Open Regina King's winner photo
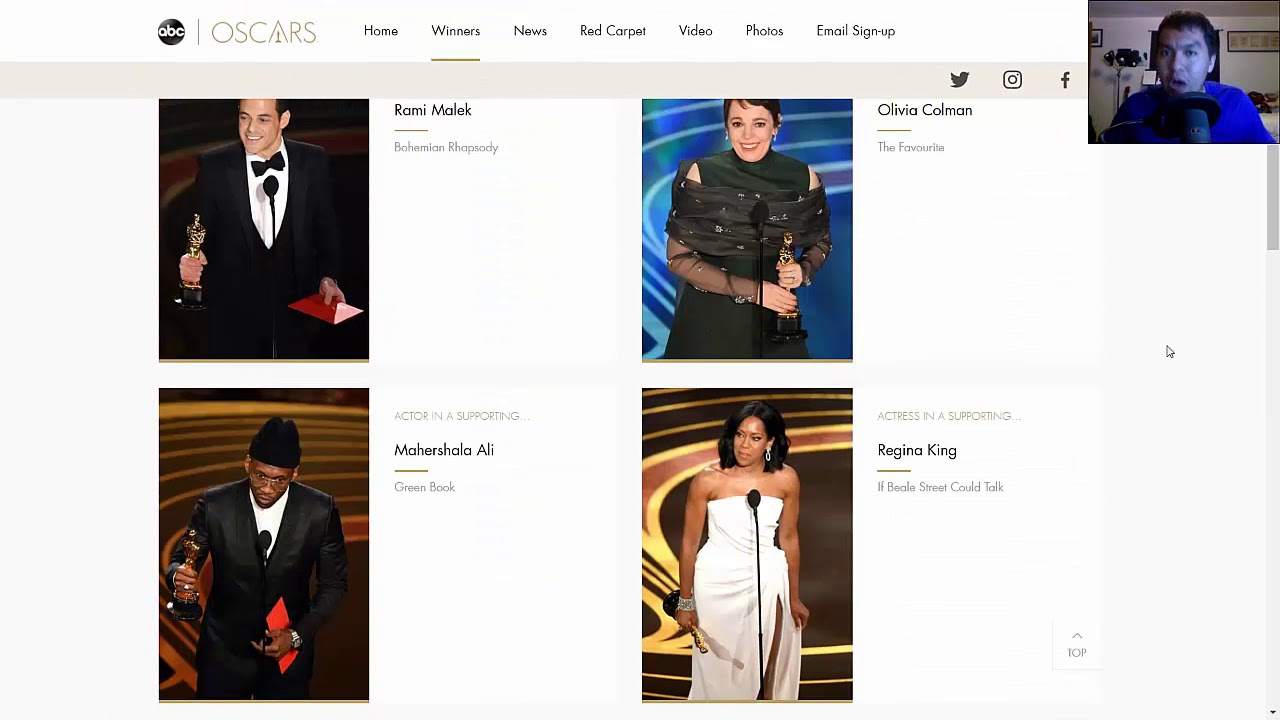The height and width of the screenshot is (720, 1280). [x=747, y=545]
